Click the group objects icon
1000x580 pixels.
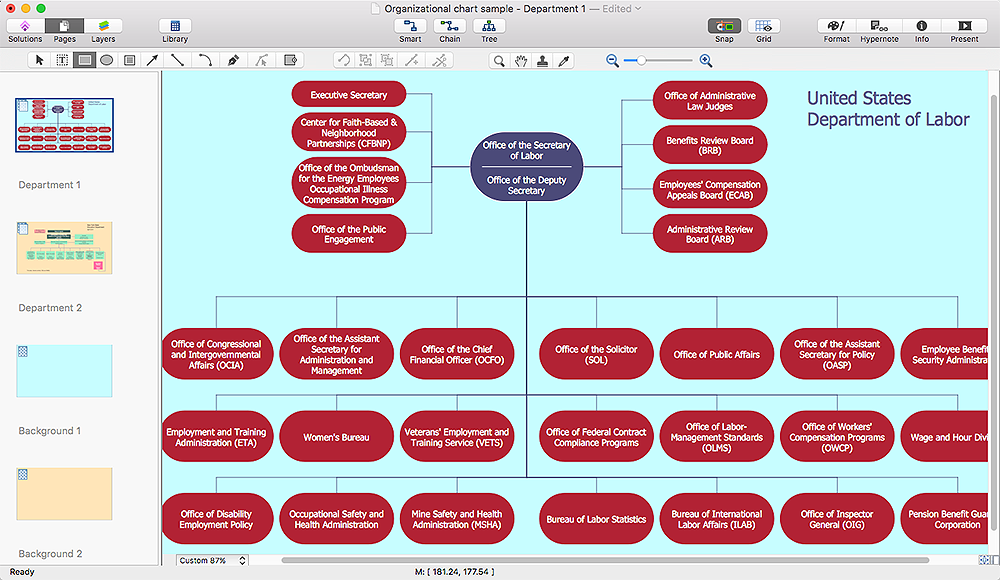(365, 61)
